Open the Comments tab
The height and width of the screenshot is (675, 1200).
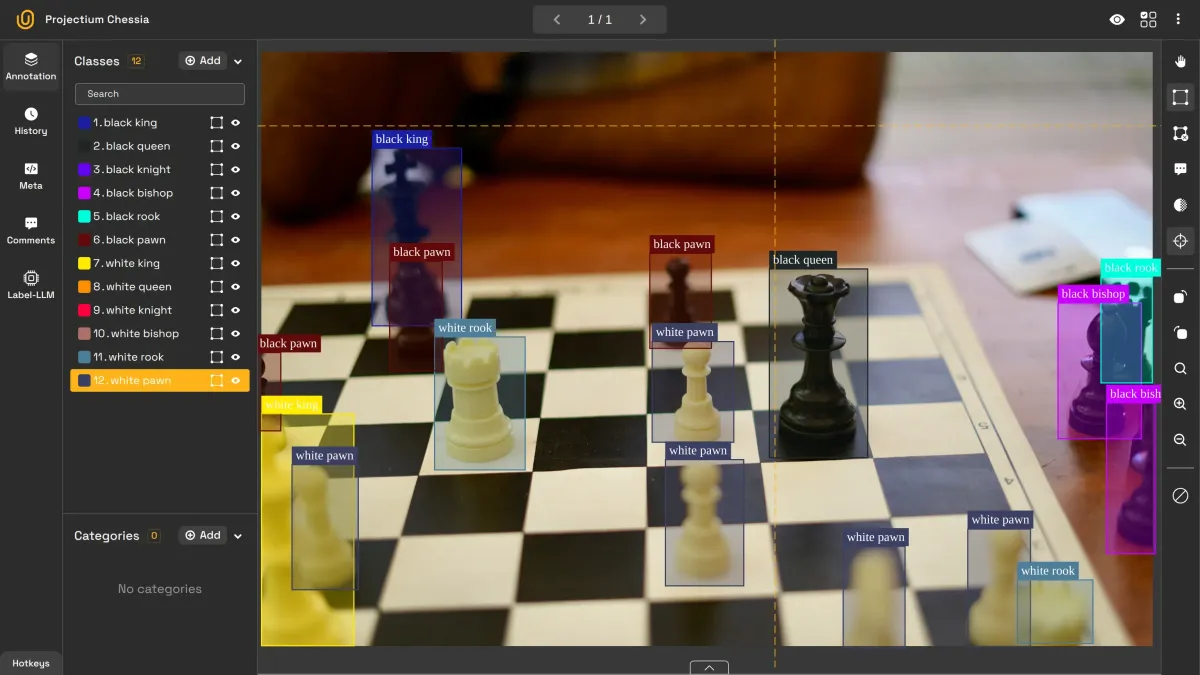(31, 231)
